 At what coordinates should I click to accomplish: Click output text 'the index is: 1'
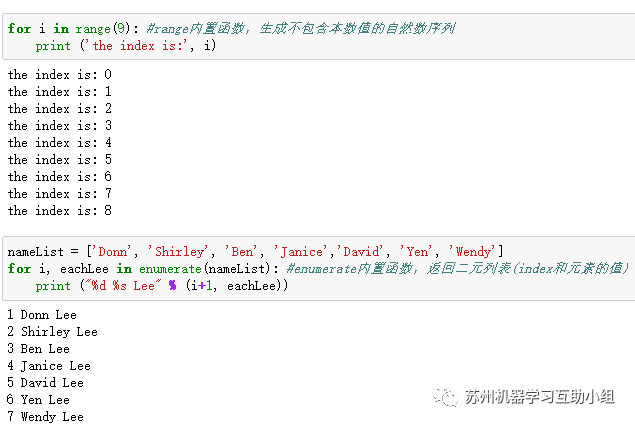point(60,92)
